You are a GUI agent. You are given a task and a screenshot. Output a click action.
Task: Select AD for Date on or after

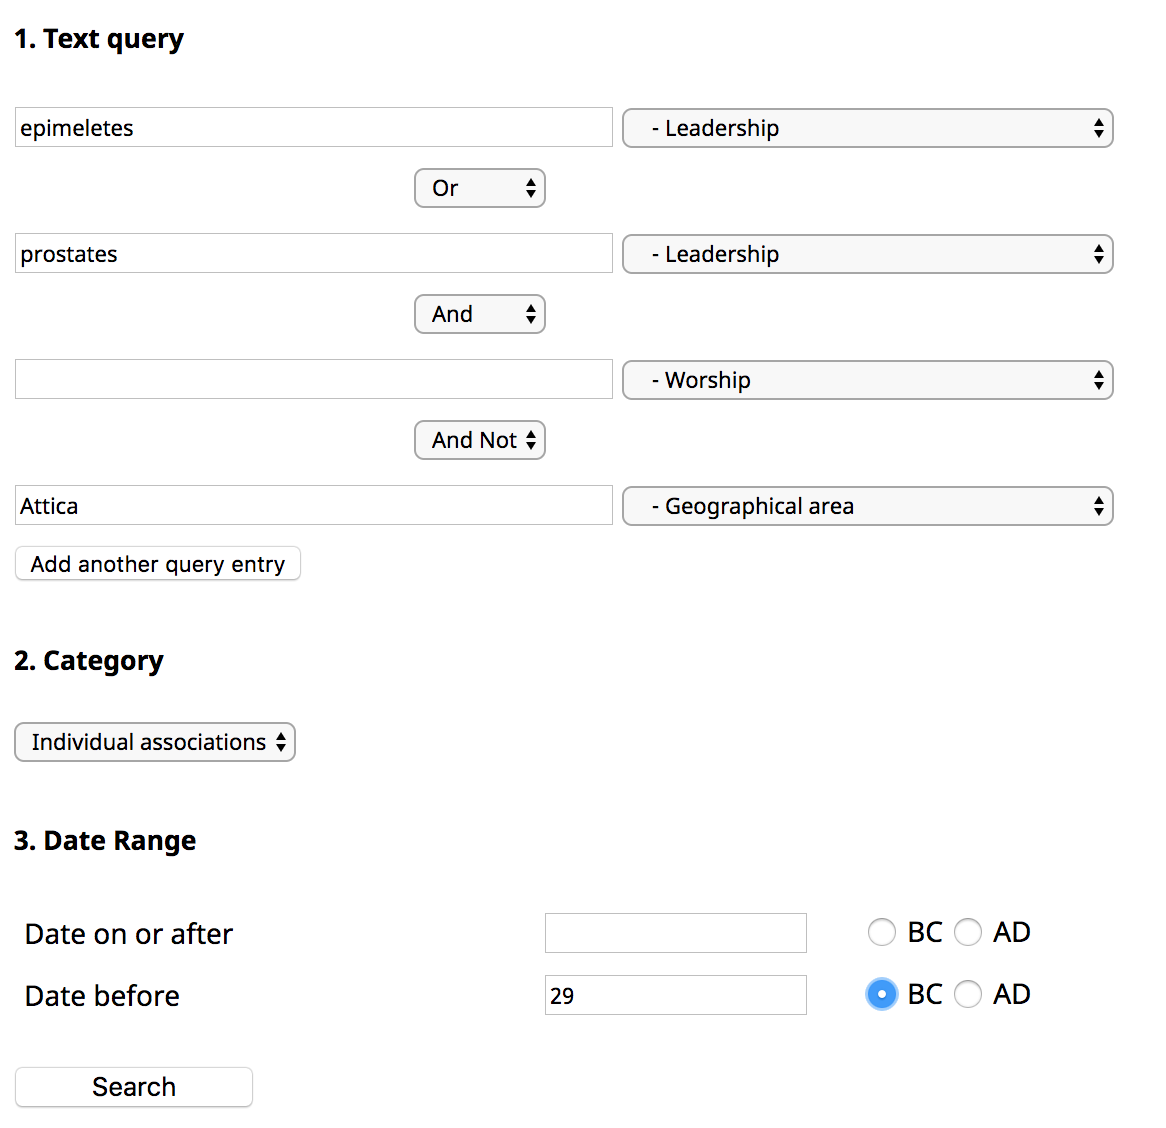click(967, 932)
